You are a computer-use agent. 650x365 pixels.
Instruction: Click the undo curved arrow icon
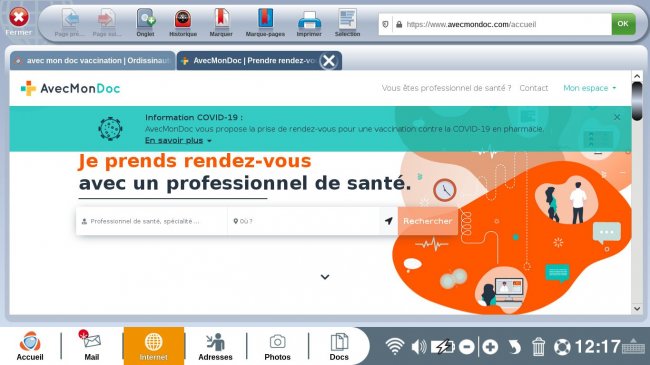[514, 346]
